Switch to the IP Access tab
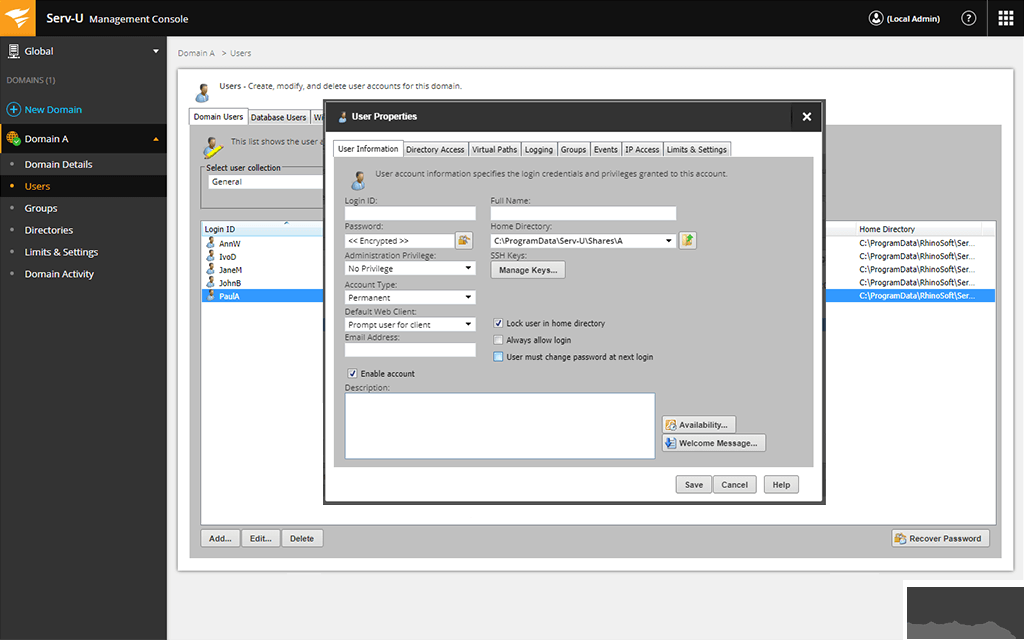The image size is (1024, 640). pos(642,150)
